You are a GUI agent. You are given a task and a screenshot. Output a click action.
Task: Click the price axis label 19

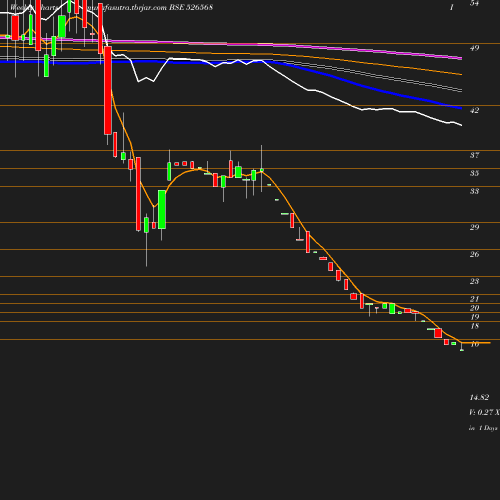coord(474,317)
